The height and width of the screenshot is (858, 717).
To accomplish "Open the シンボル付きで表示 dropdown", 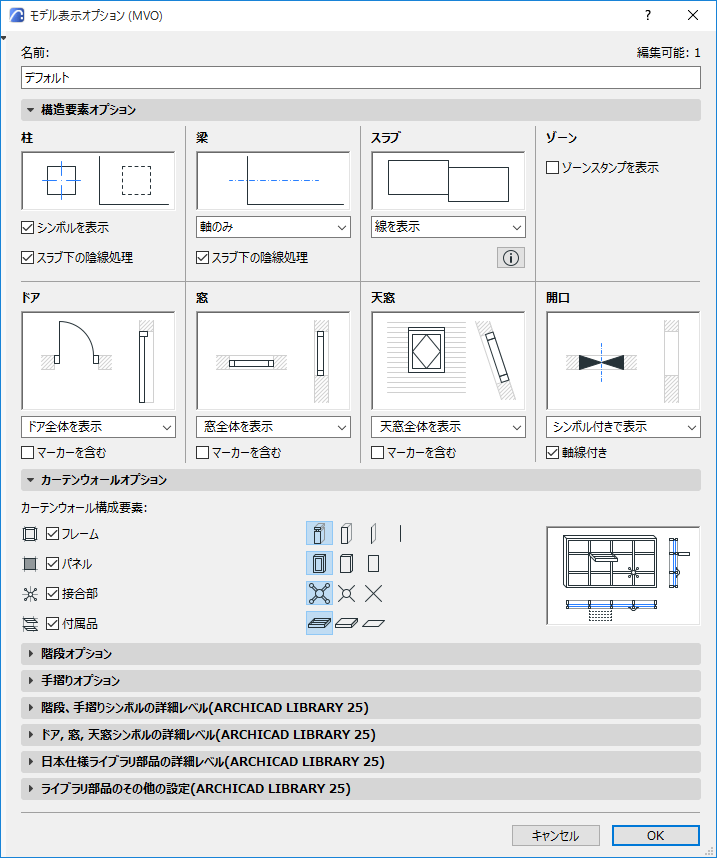I will pyautogui.click(x=623, y=427).
